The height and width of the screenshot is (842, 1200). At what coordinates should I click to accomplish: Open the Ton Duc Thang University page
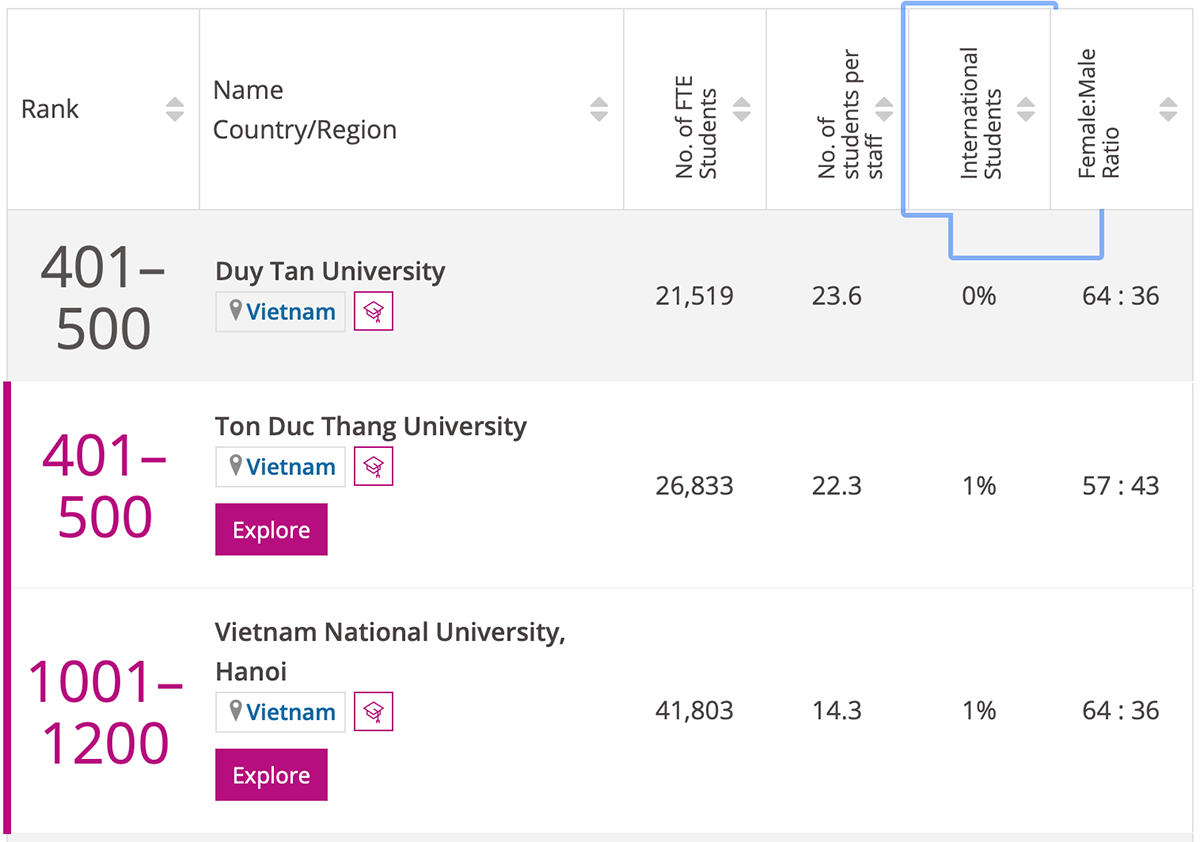(x=370, y=426)
